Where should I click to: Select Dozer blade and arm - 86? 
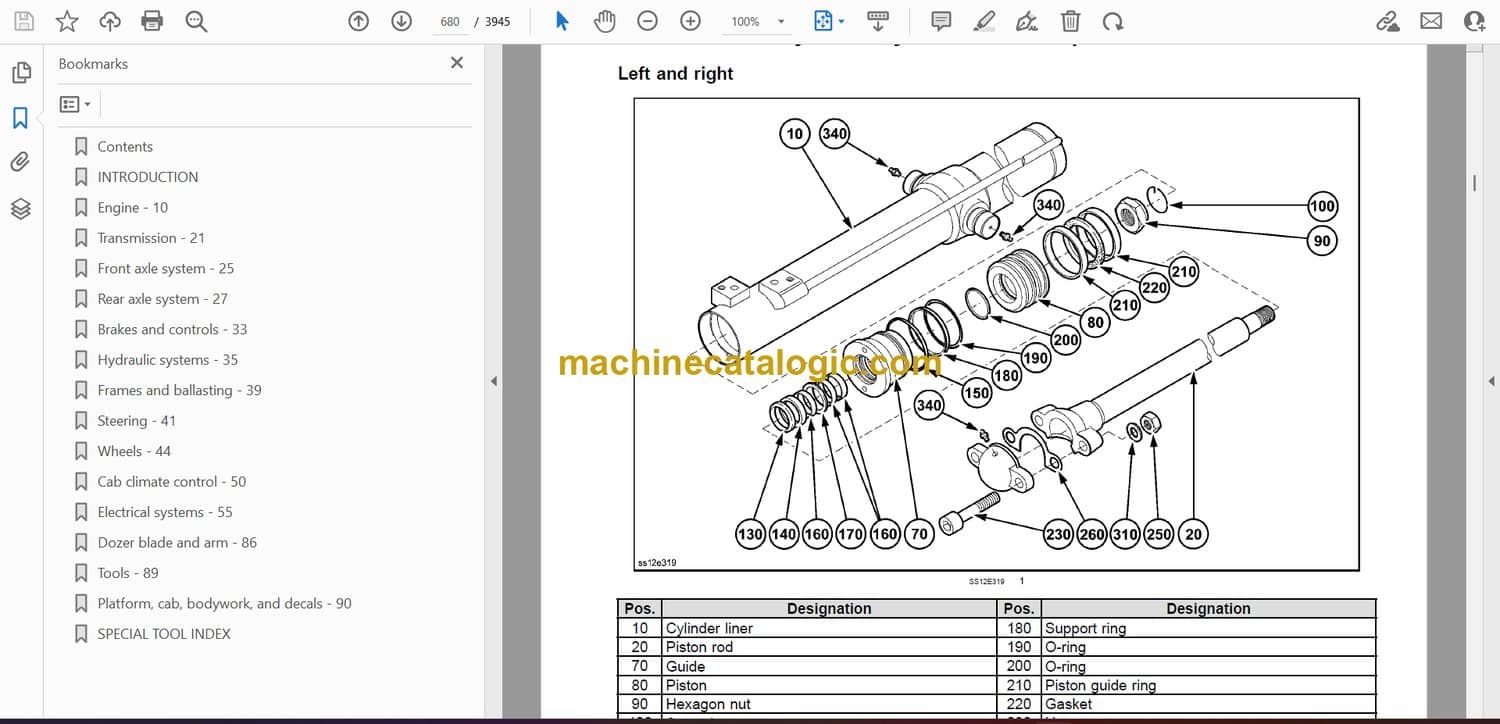(177, 542)
